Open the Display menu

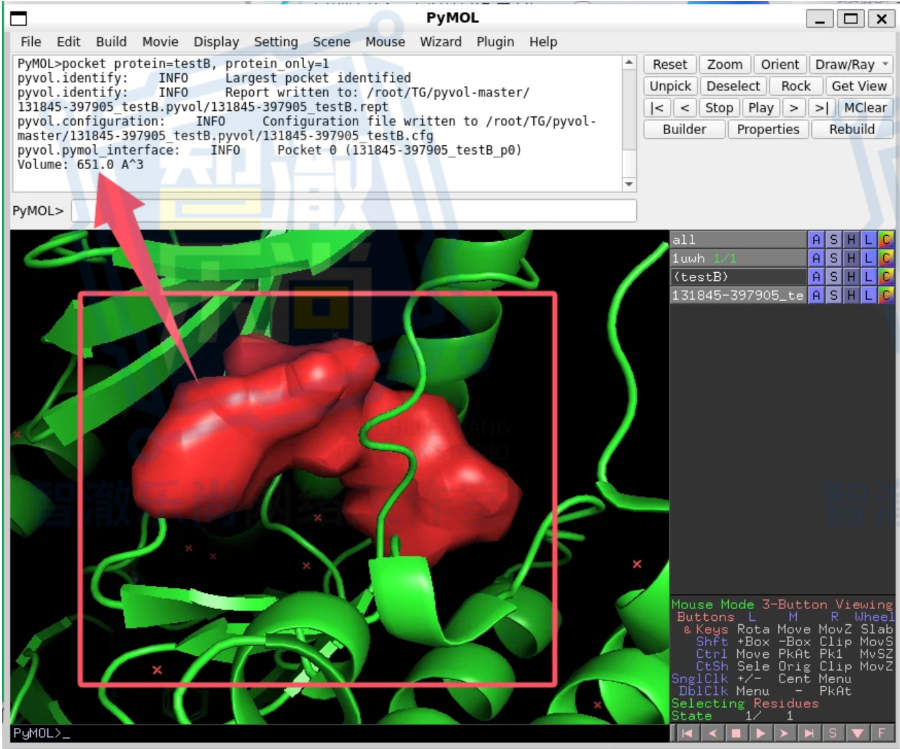tap(216, 42)
